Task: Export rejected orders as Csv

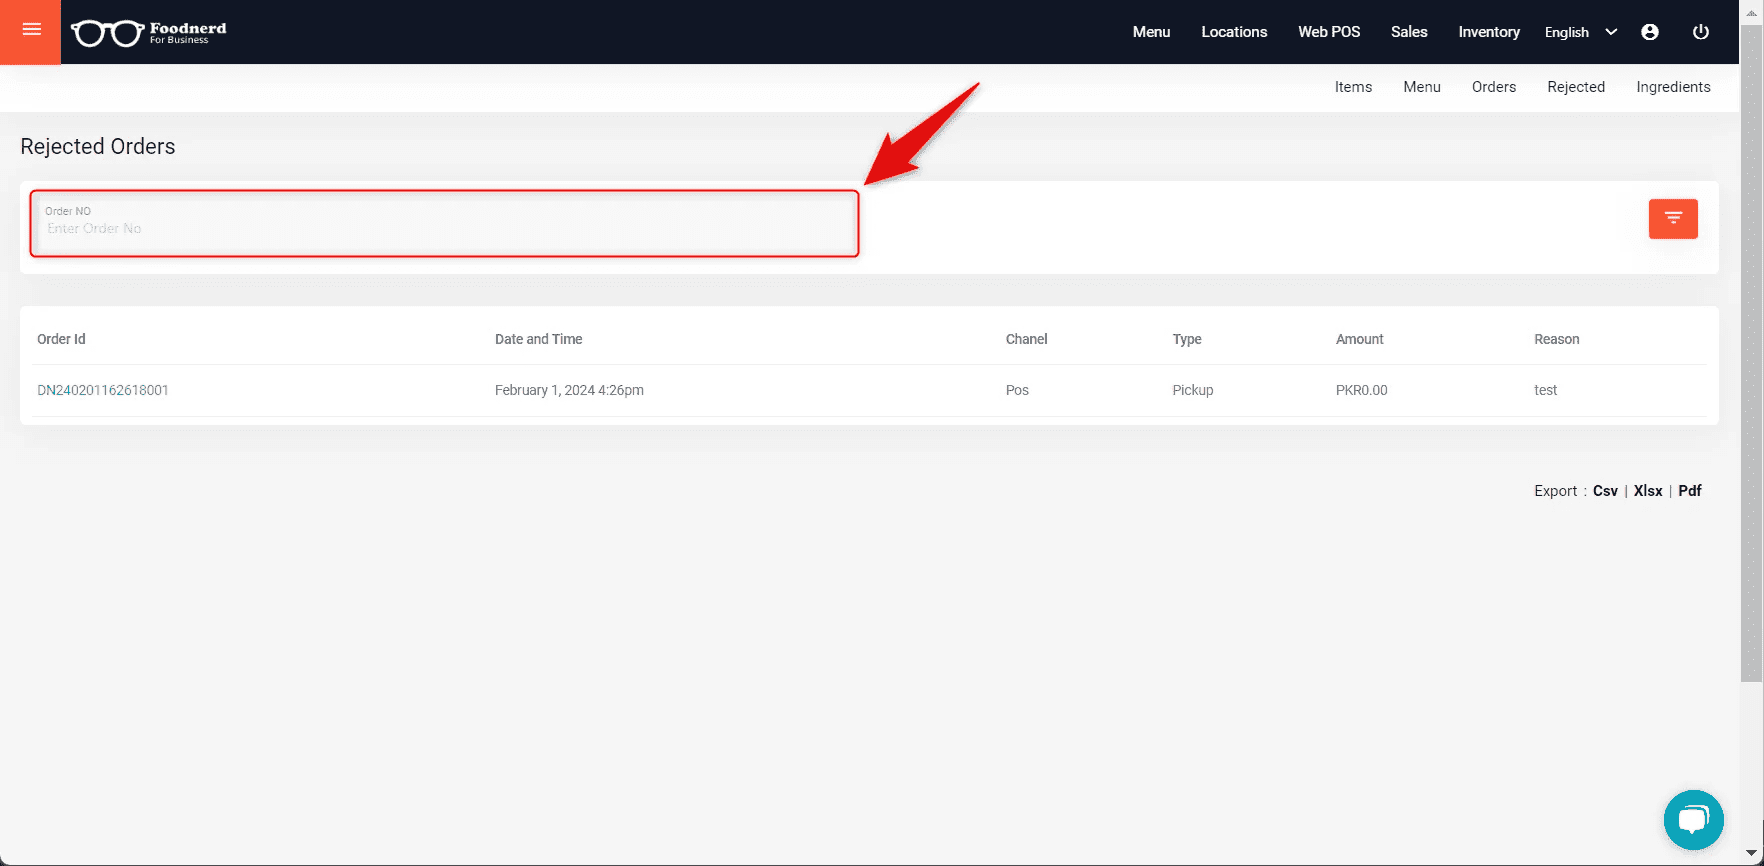Action: point(1605,491)
